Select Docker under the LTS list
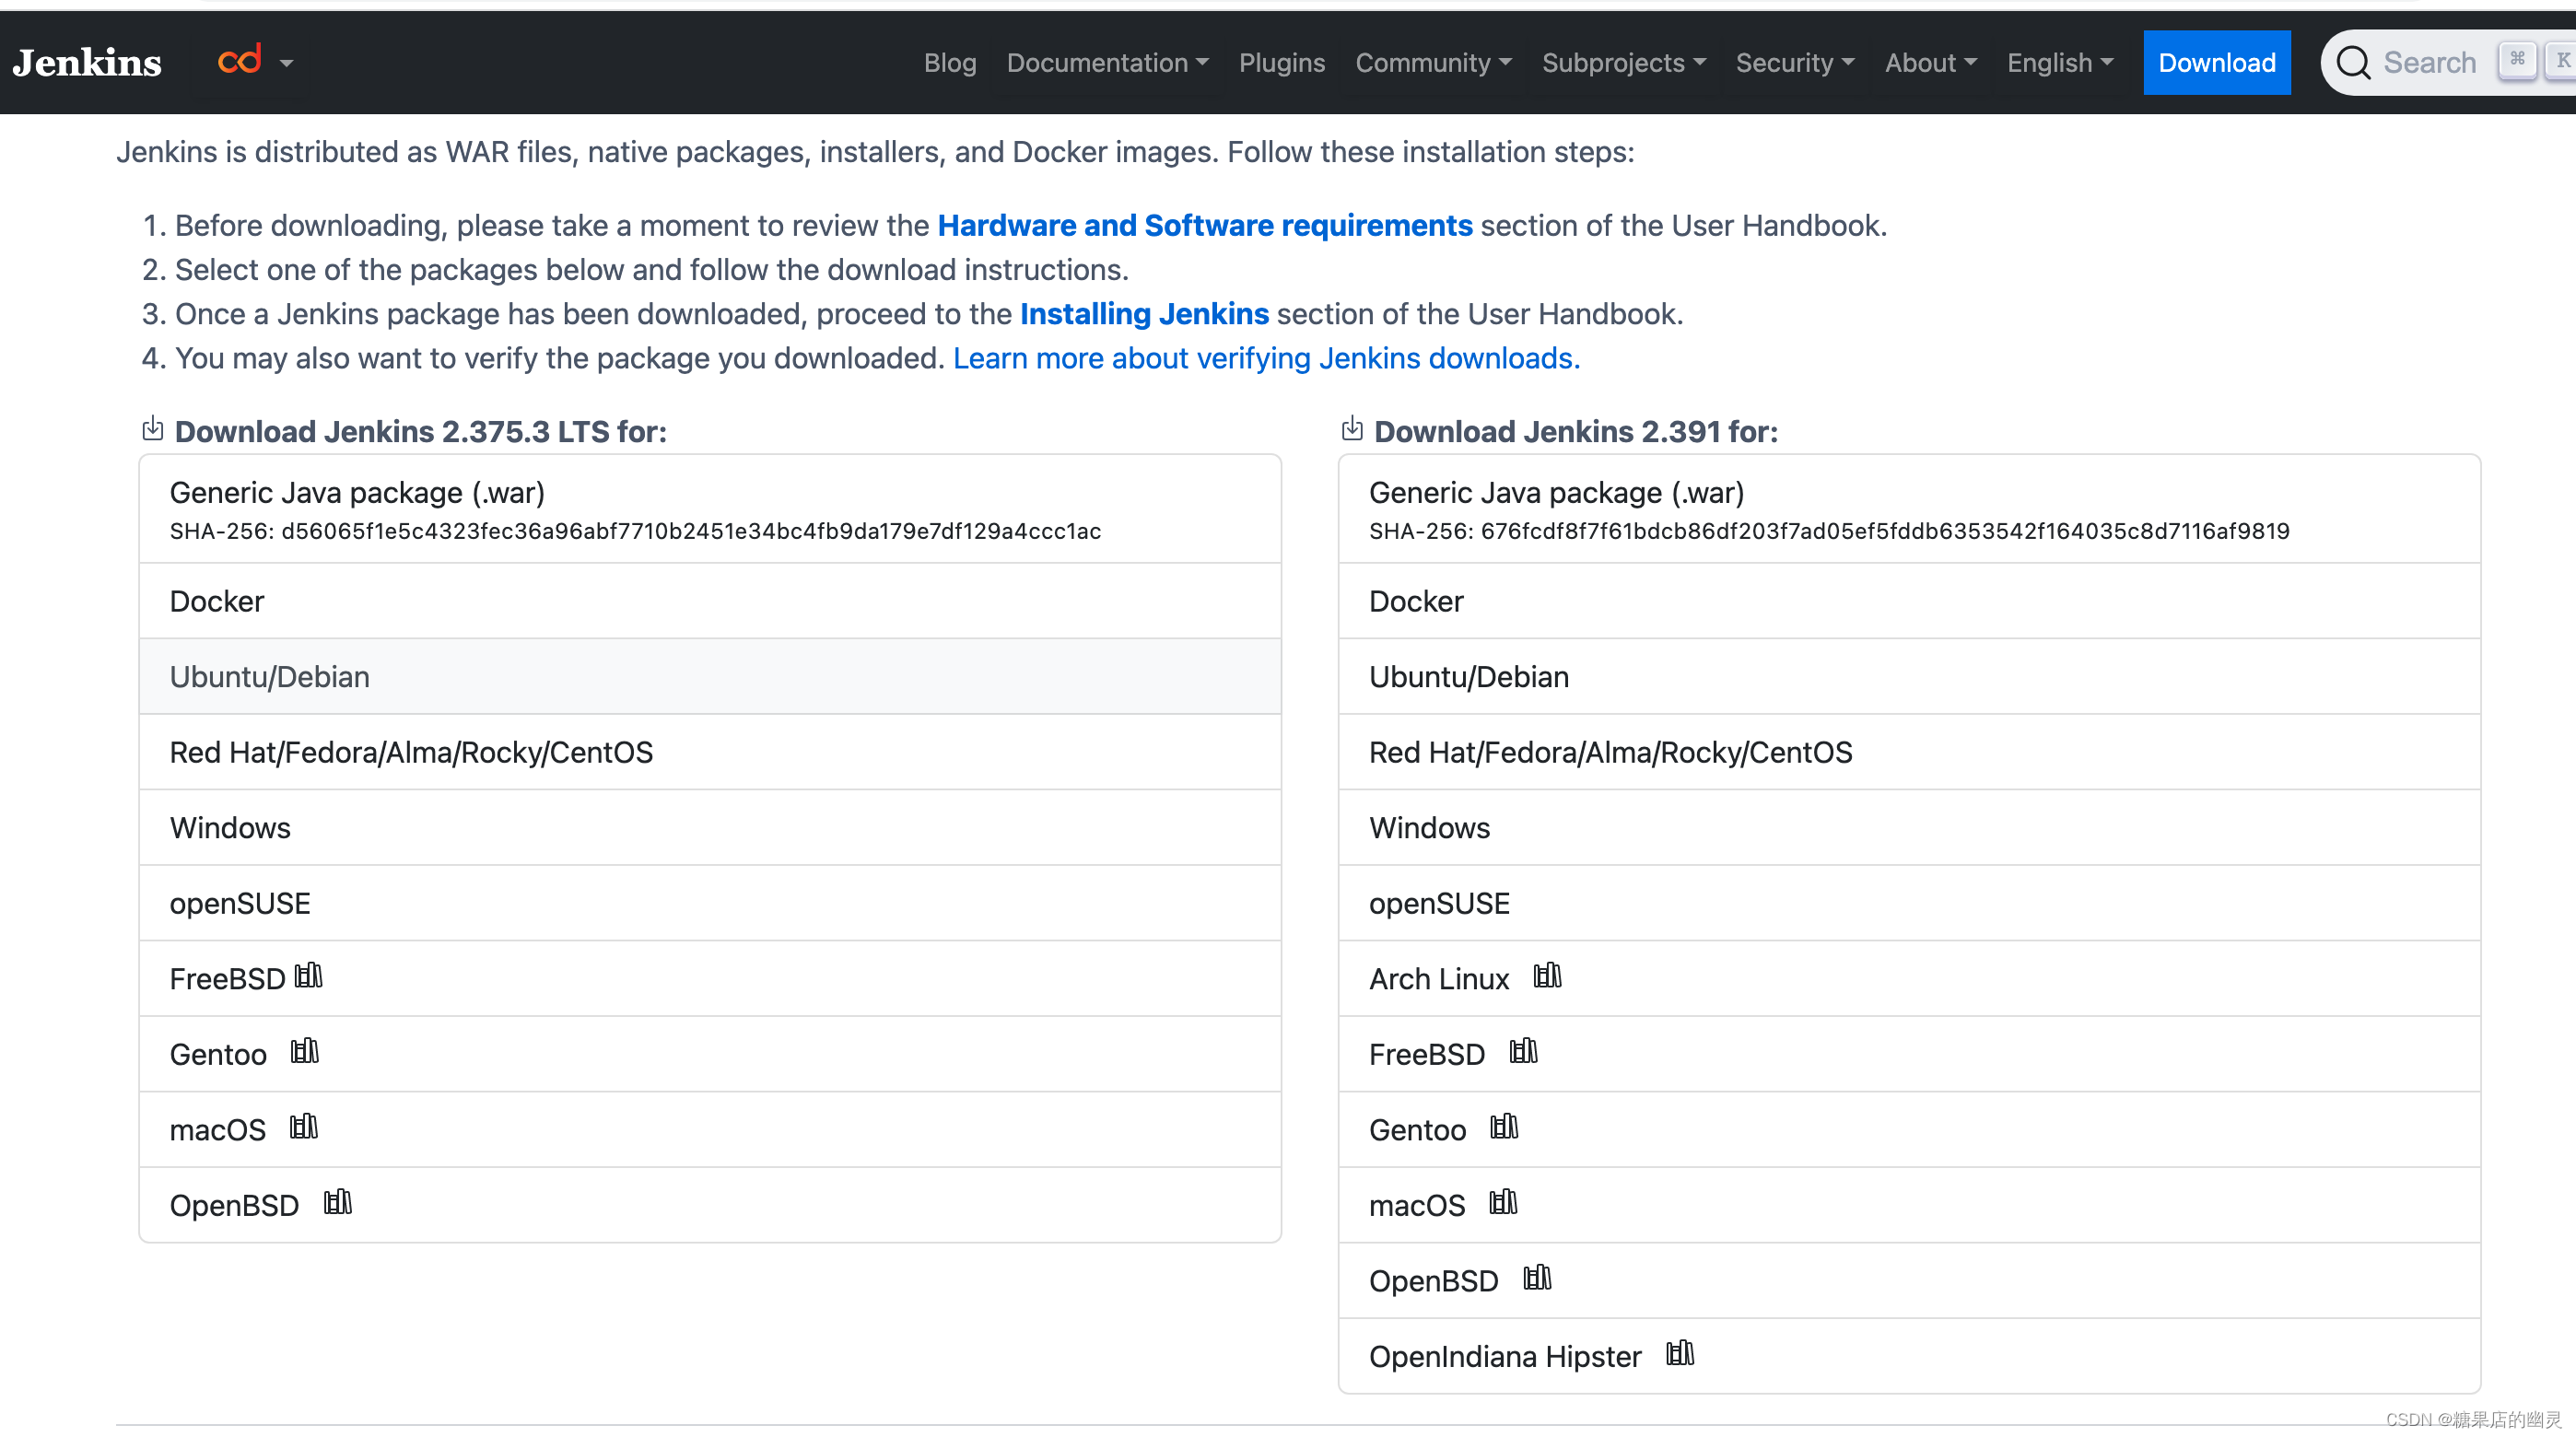The height and width of the screenshot is (1437, 2576). click(710, 601)
